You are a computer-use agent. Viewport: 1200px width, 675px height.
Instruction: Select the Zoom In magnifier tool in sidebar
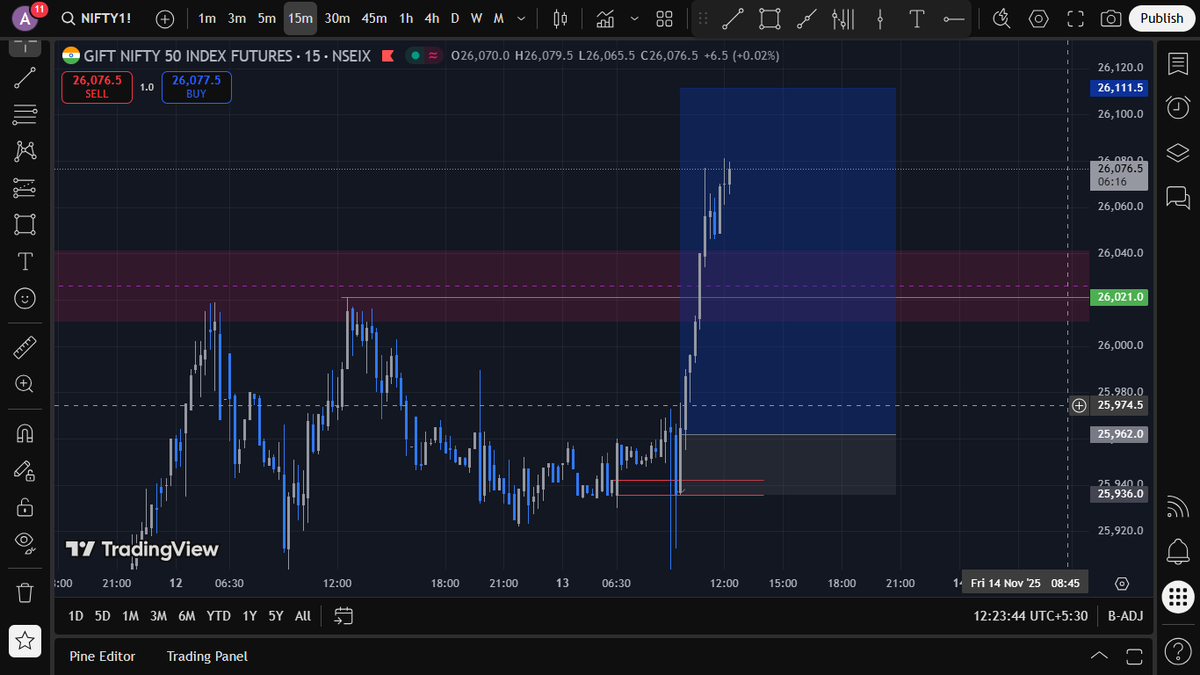coord(25,384)
